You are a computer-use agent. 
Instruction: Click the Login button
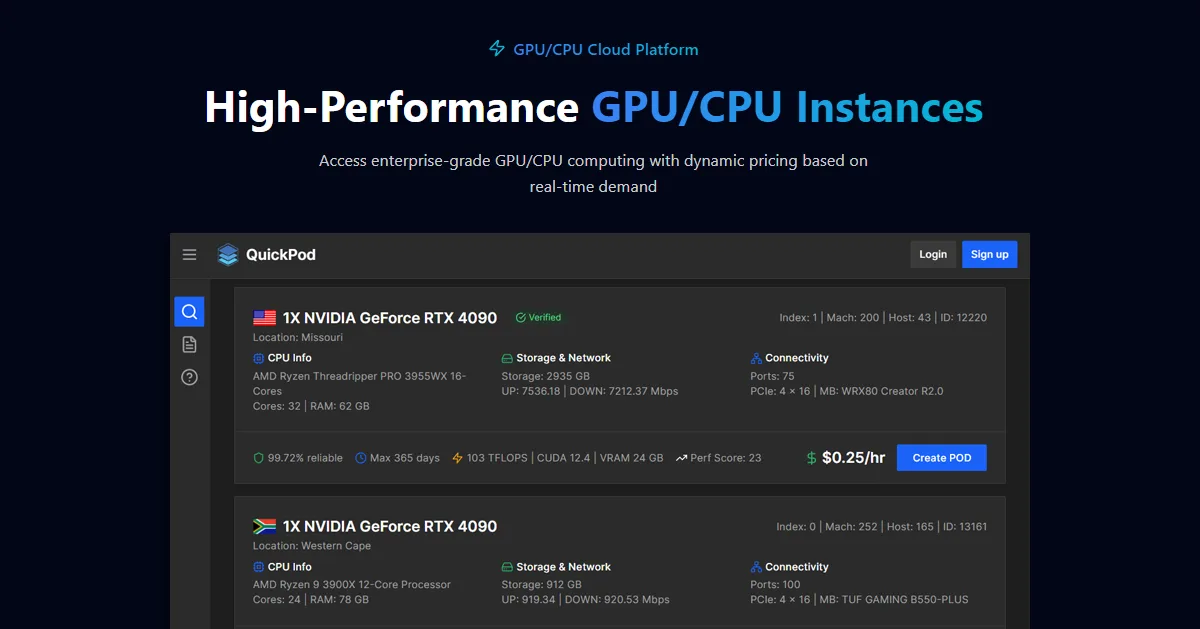click(933, 255)
